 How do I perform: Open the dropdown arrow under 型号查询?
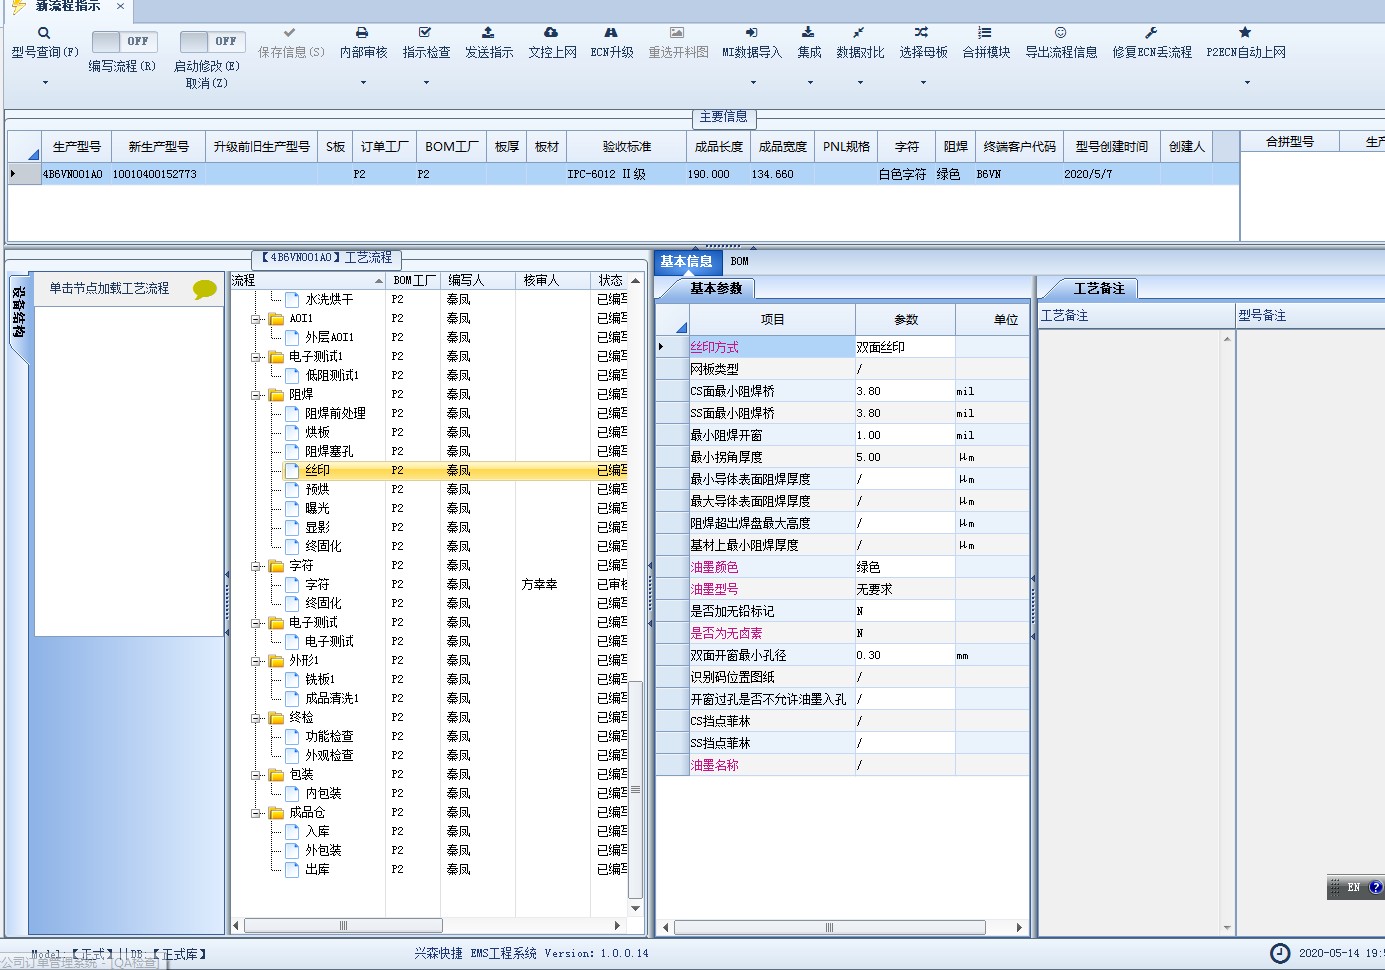point(45,82)
